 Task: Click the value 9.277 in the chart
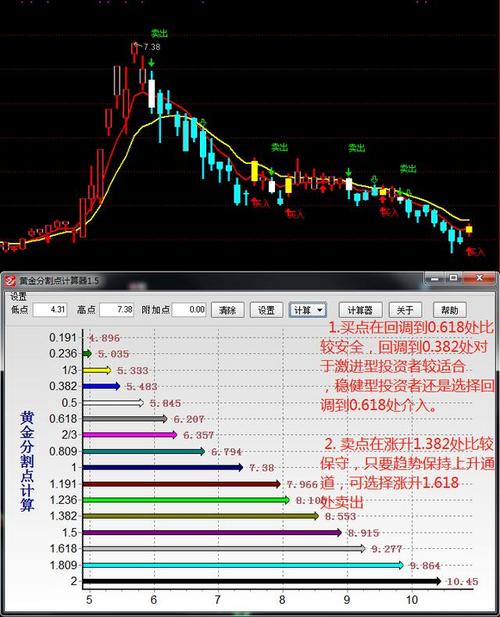pos(387,549)
